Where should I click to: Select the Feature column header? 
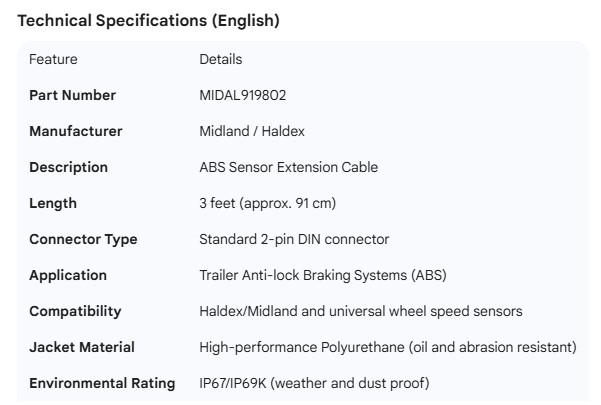click(x=53, y=60)
